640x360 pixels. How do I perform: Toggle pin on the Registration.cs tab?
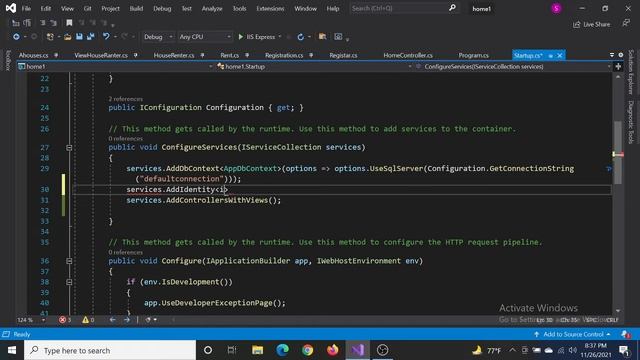click(311, 55)
